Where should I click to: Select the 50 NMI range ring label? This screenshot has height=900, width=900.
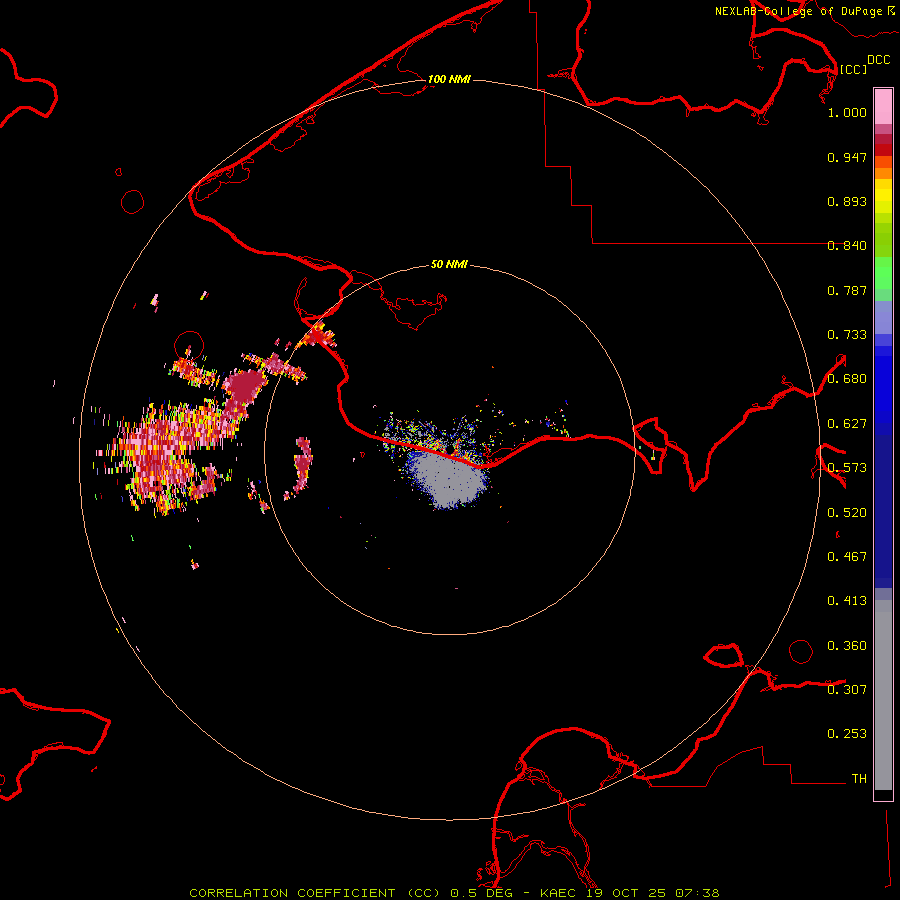[x=449, y=264]
